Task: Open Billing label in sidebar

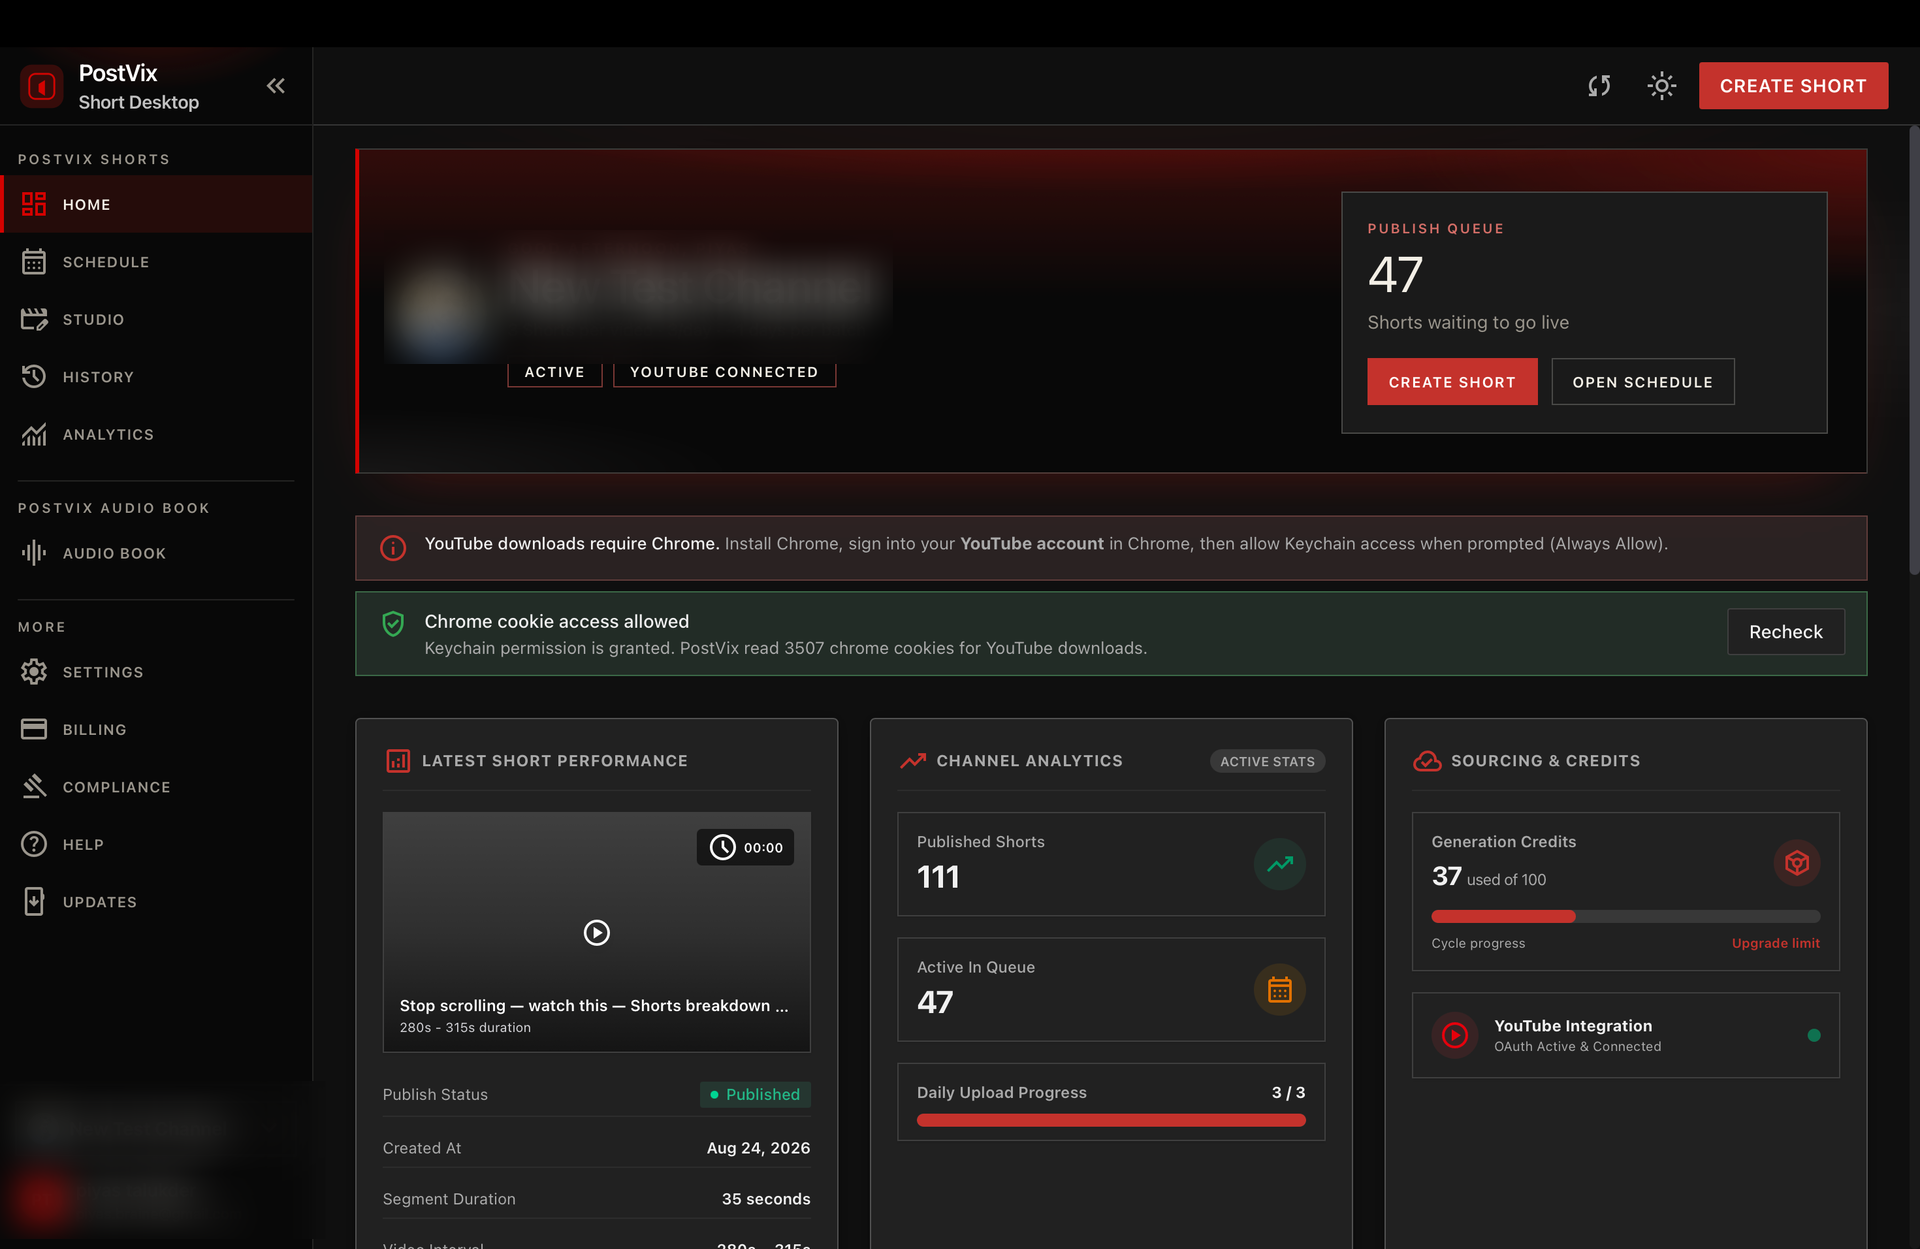Action: click(95, 730)
